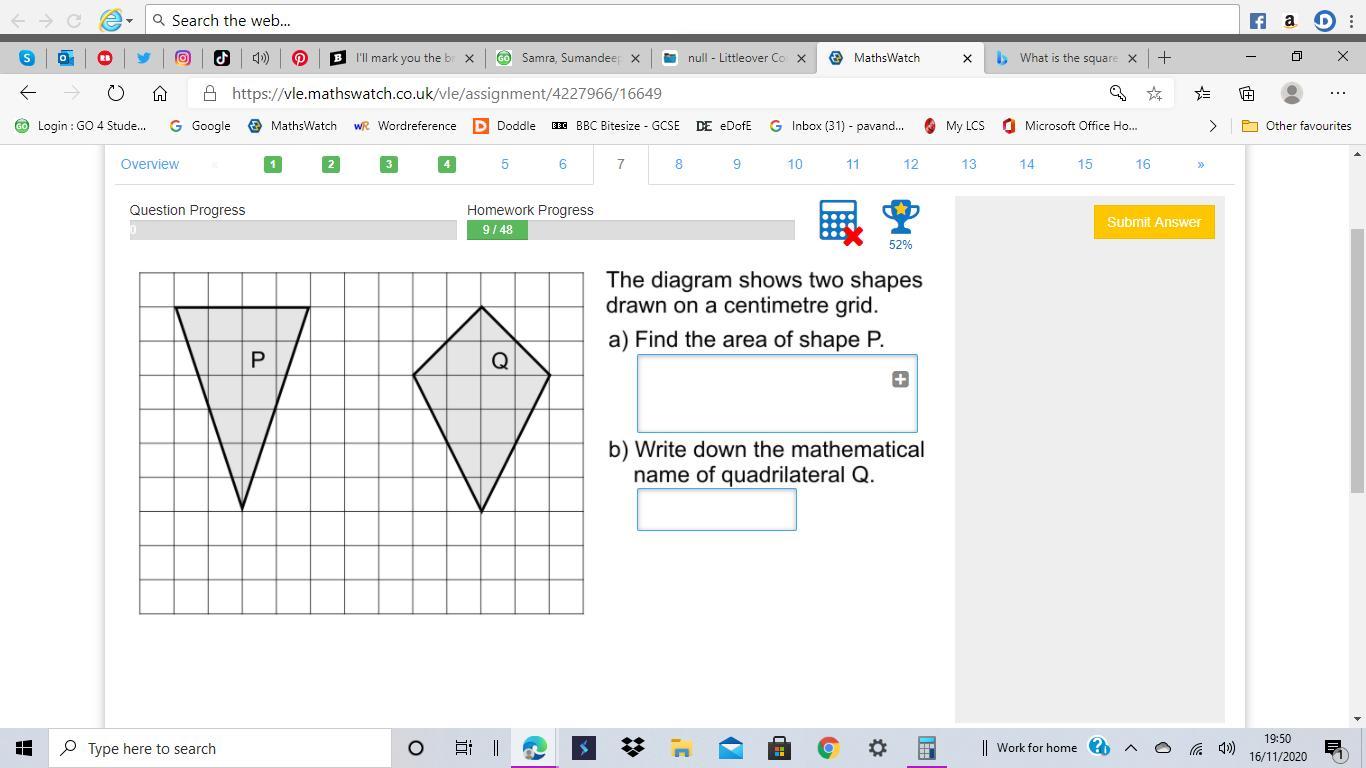
Task: Click the plus icon in answer box a
Action: tap(900, 379)
